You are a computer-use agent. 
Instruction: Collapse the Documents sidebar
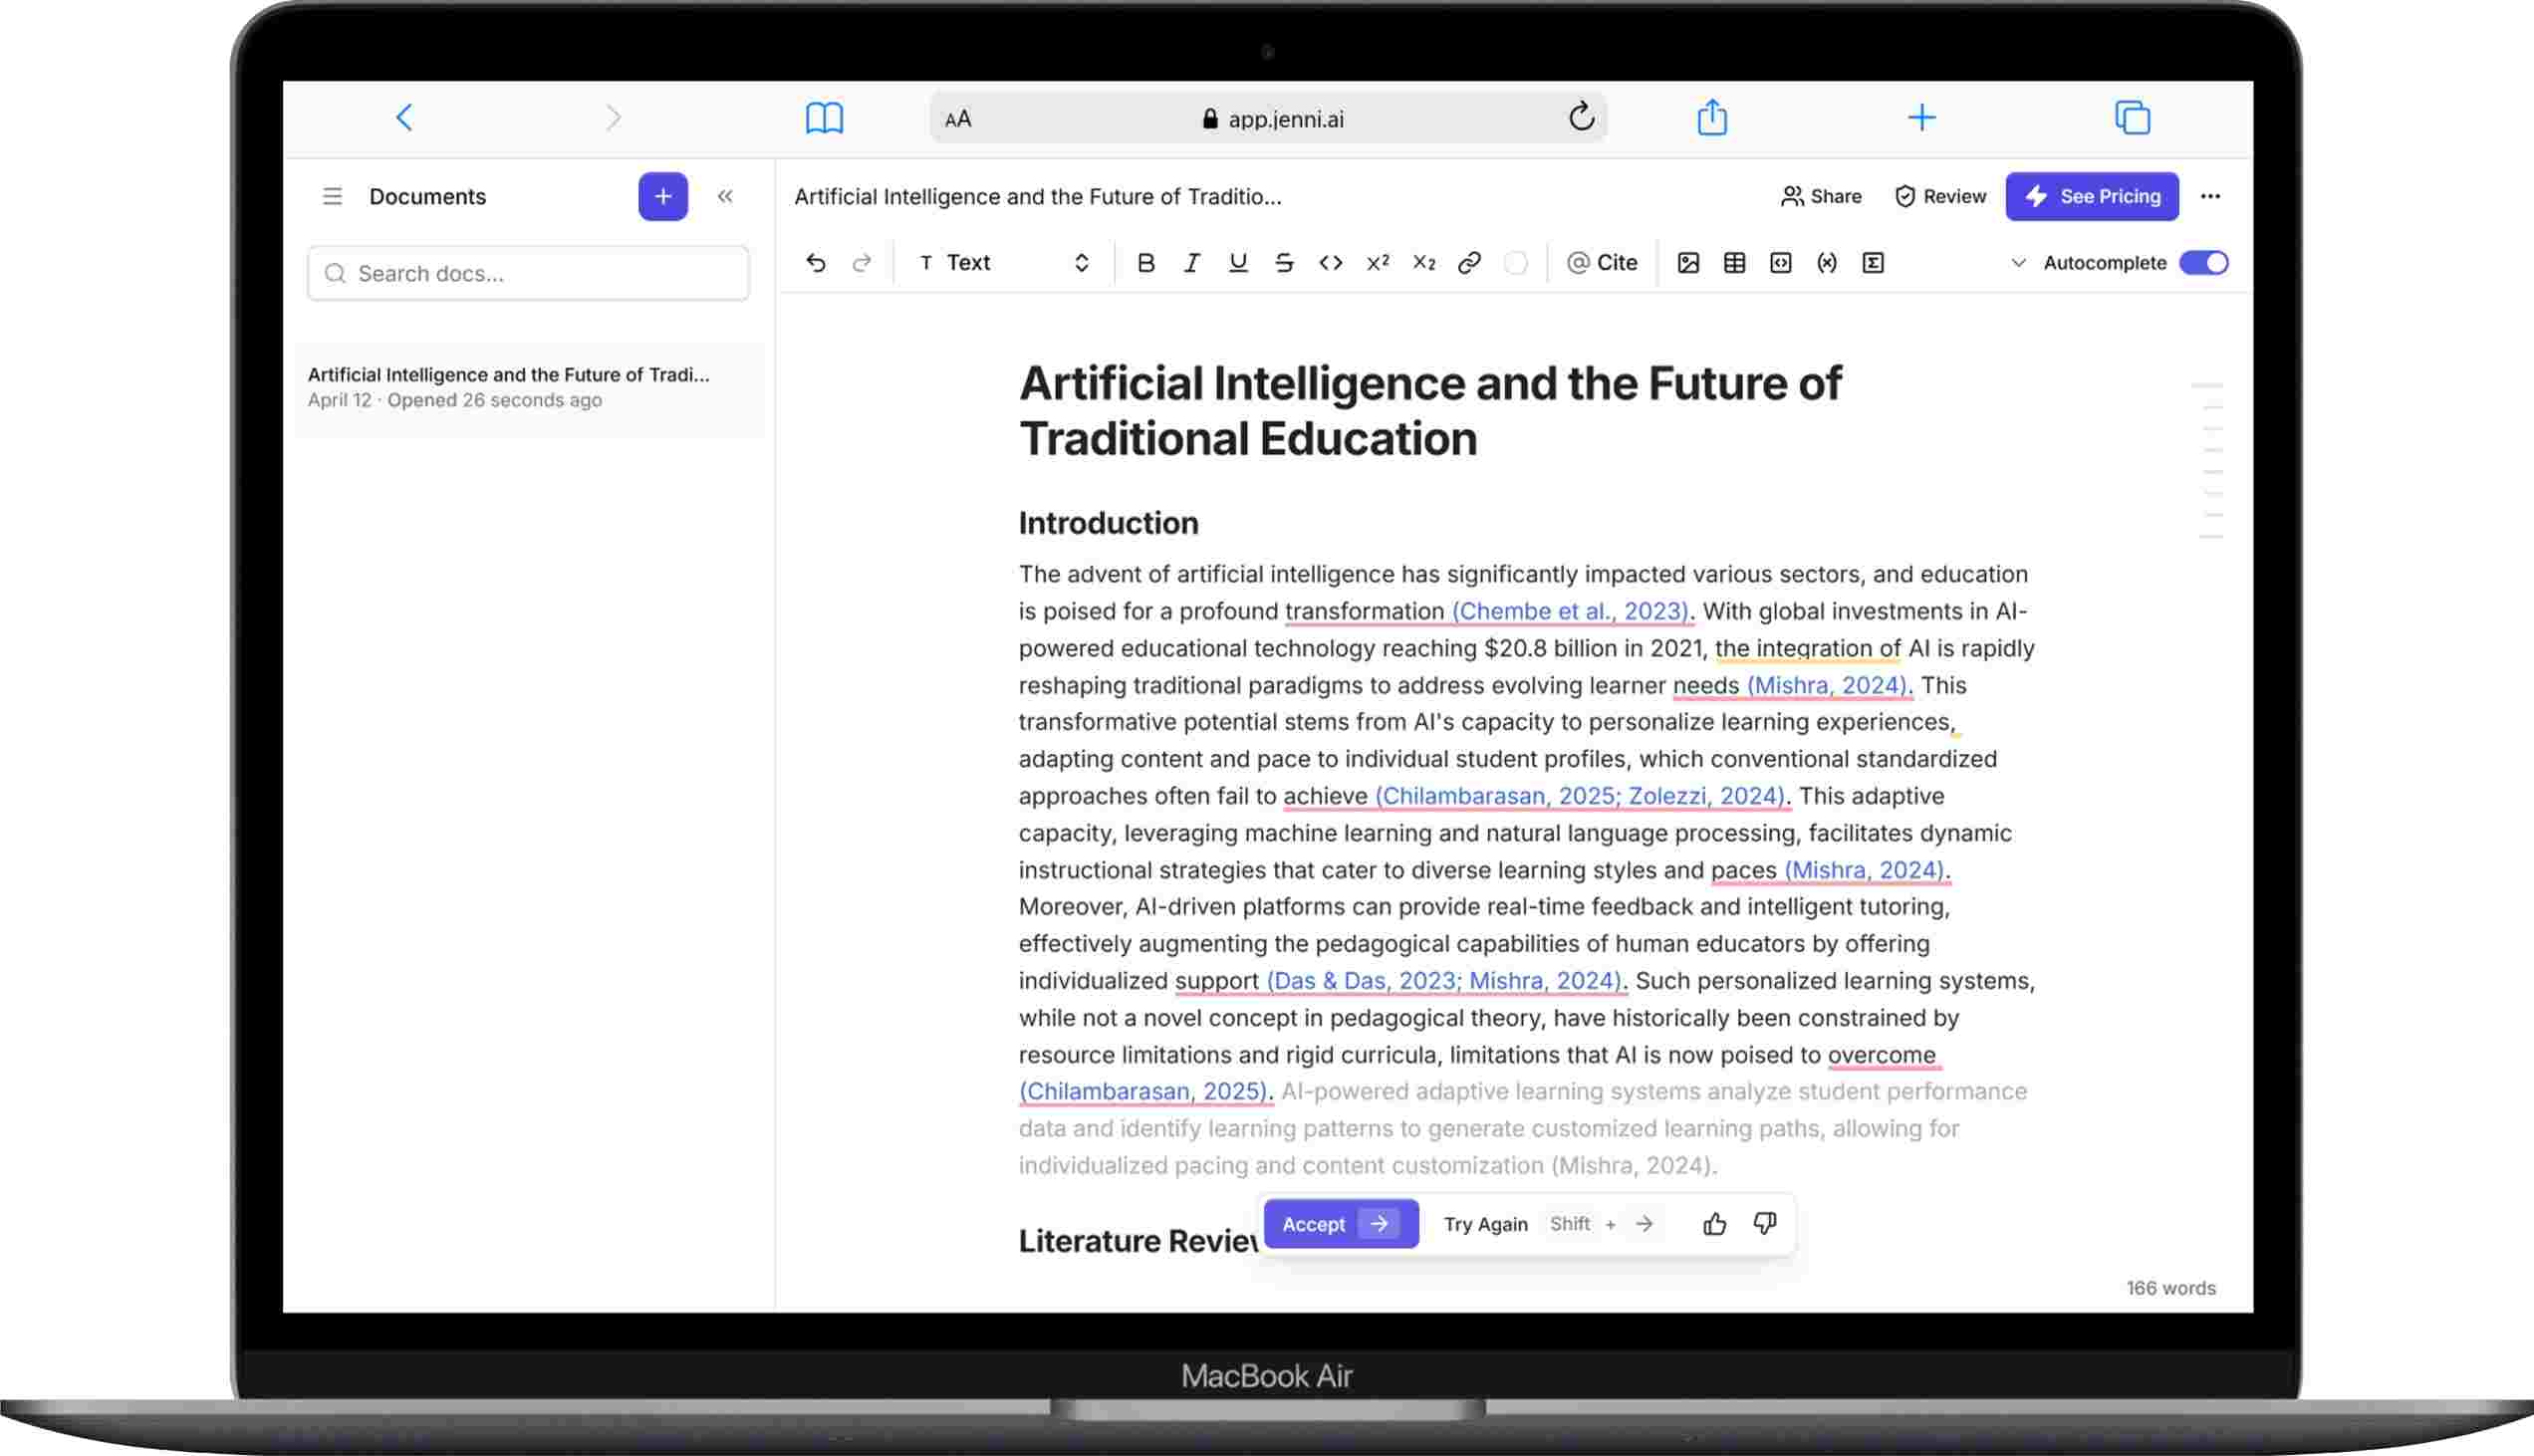(x=725, y=197)
